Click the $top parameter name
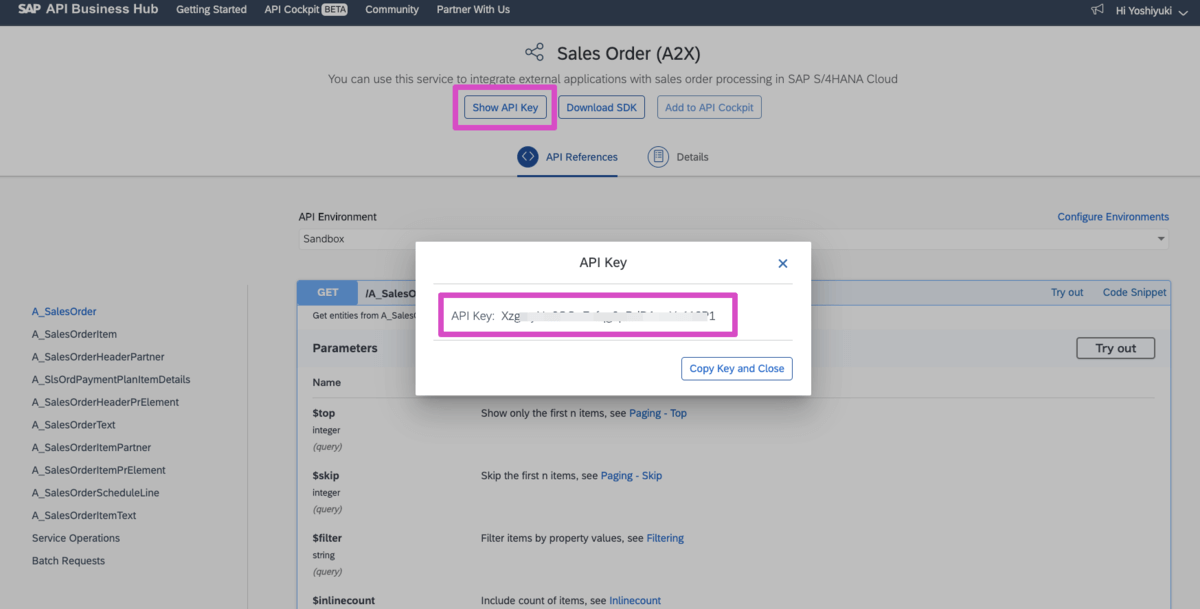 (x=326, y=413)
